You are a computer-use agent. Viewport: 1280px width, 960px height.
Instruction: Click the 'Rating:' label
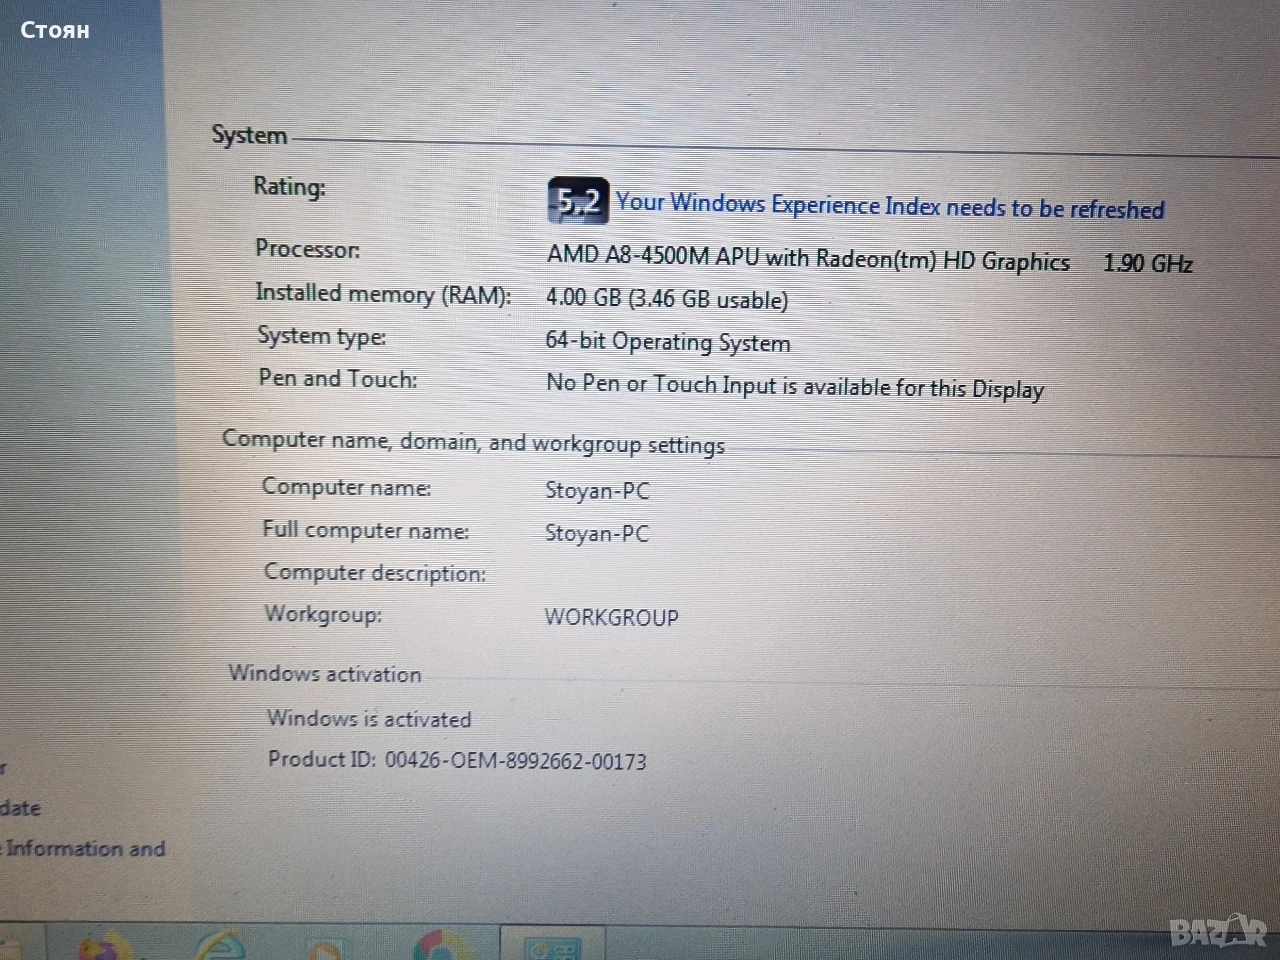[x=289, y=186]
